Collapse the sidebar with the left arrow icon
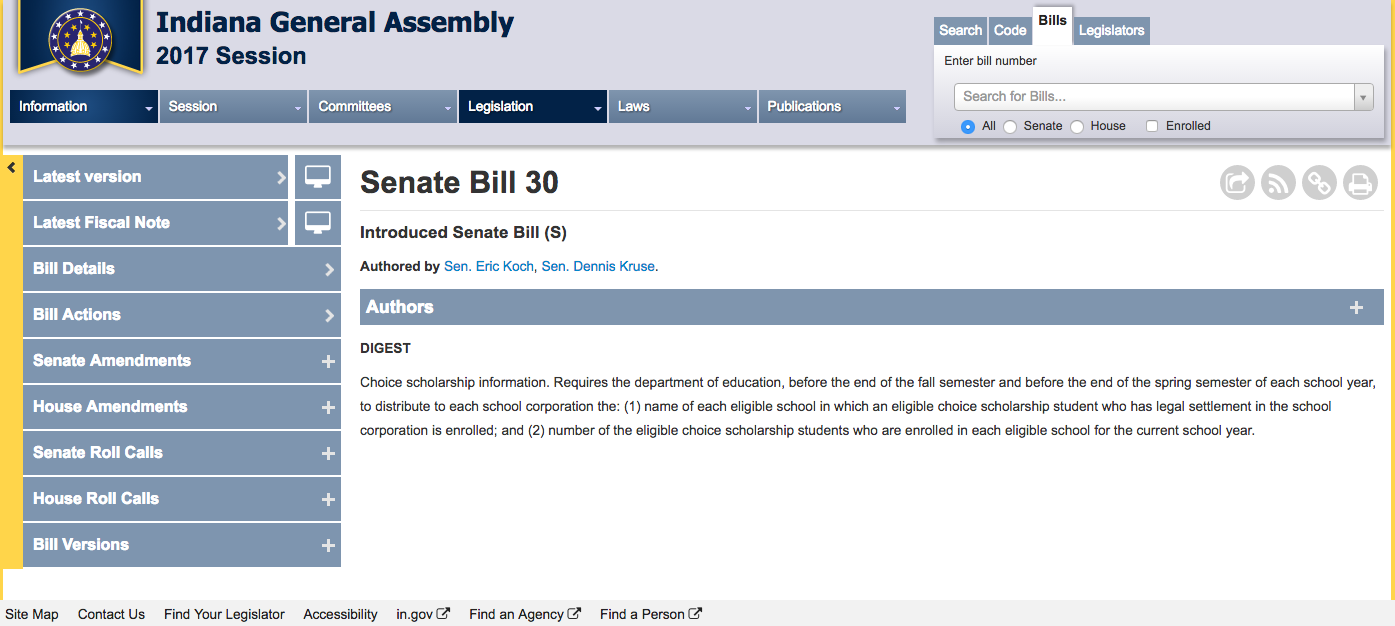 pyautogui.click(x=12, y=167)
